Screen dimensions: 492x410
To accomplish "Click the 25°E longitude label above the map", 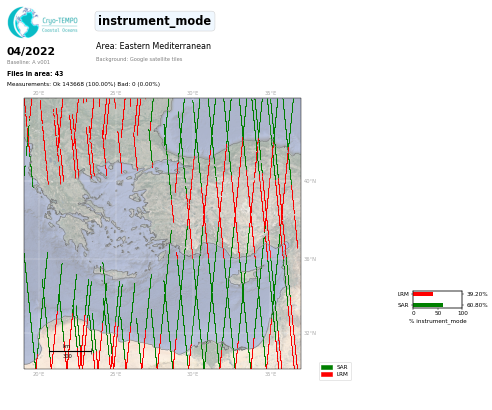I will pos(115,93).
